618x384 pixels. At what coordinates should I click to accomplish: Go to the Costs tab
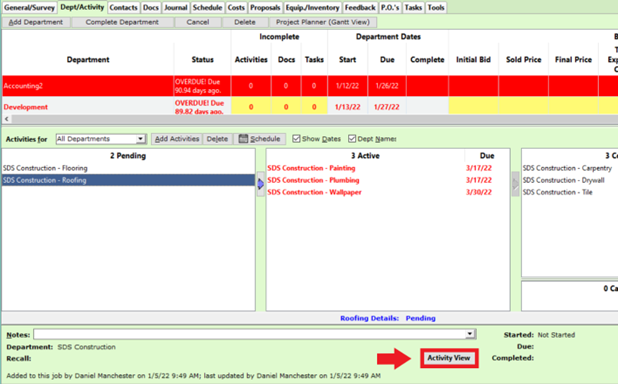pyautogui.click(x=236, y=7)
